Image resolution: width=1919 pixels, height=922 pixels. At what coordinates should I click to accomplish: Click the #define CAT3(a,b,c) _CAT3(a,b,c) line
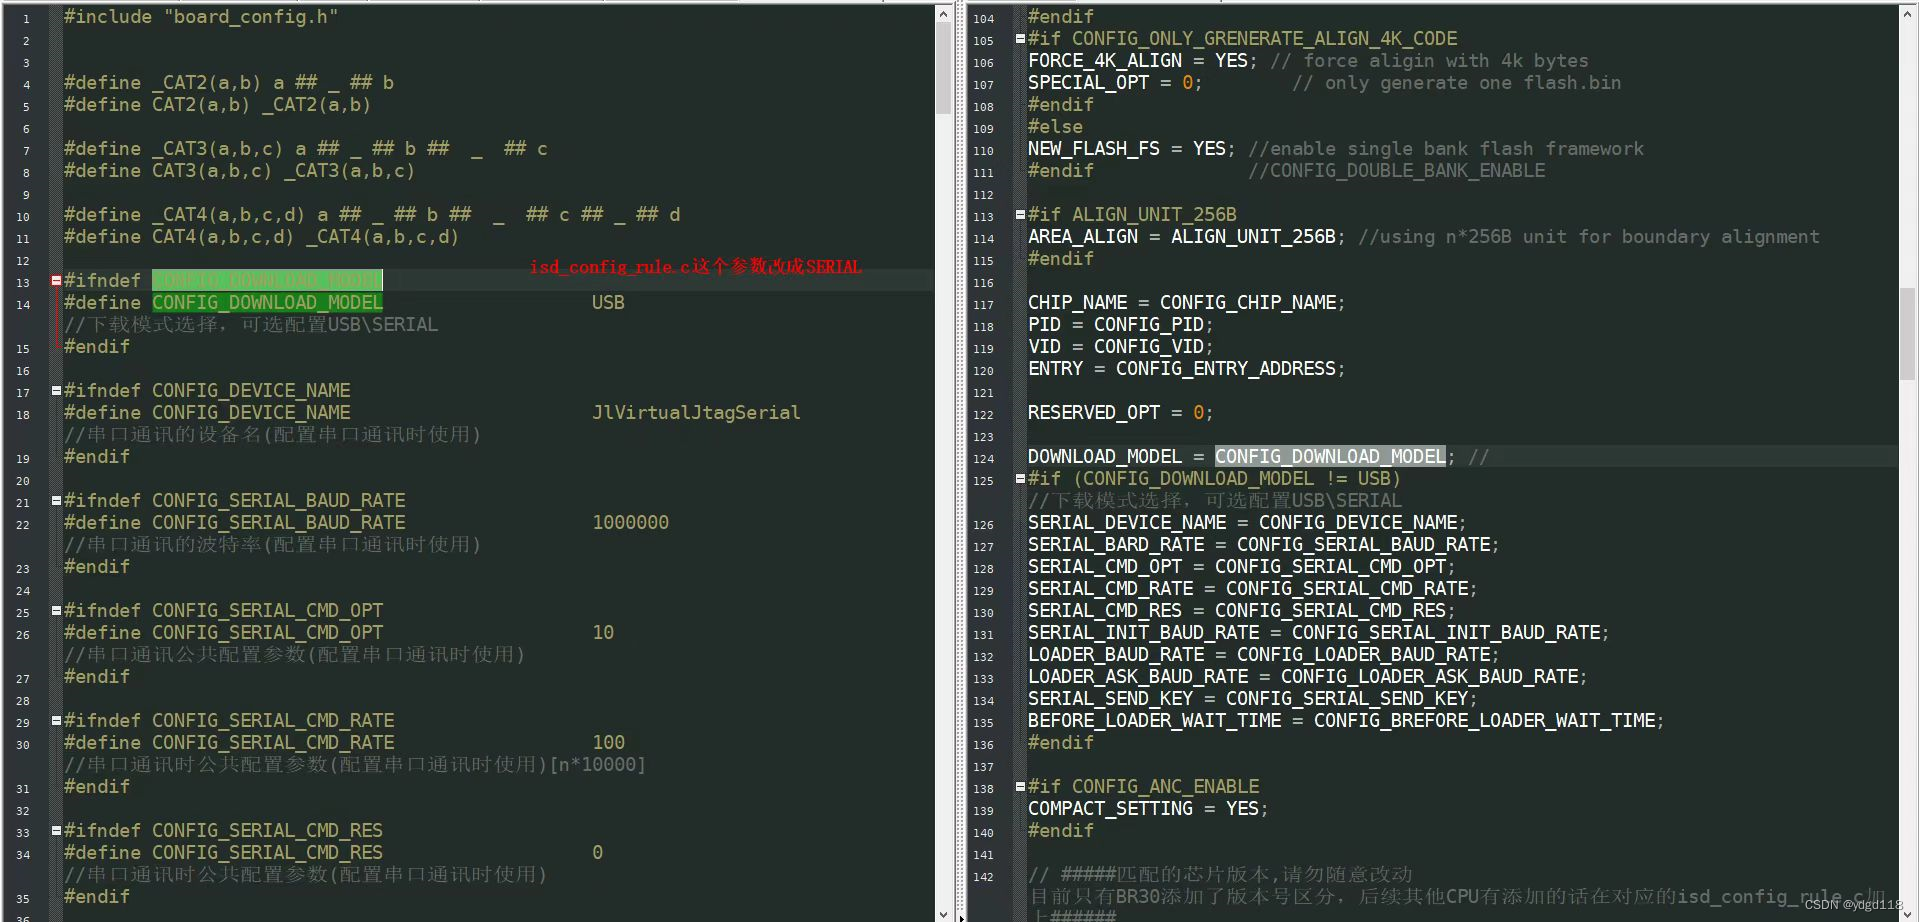tap(239, 171)
